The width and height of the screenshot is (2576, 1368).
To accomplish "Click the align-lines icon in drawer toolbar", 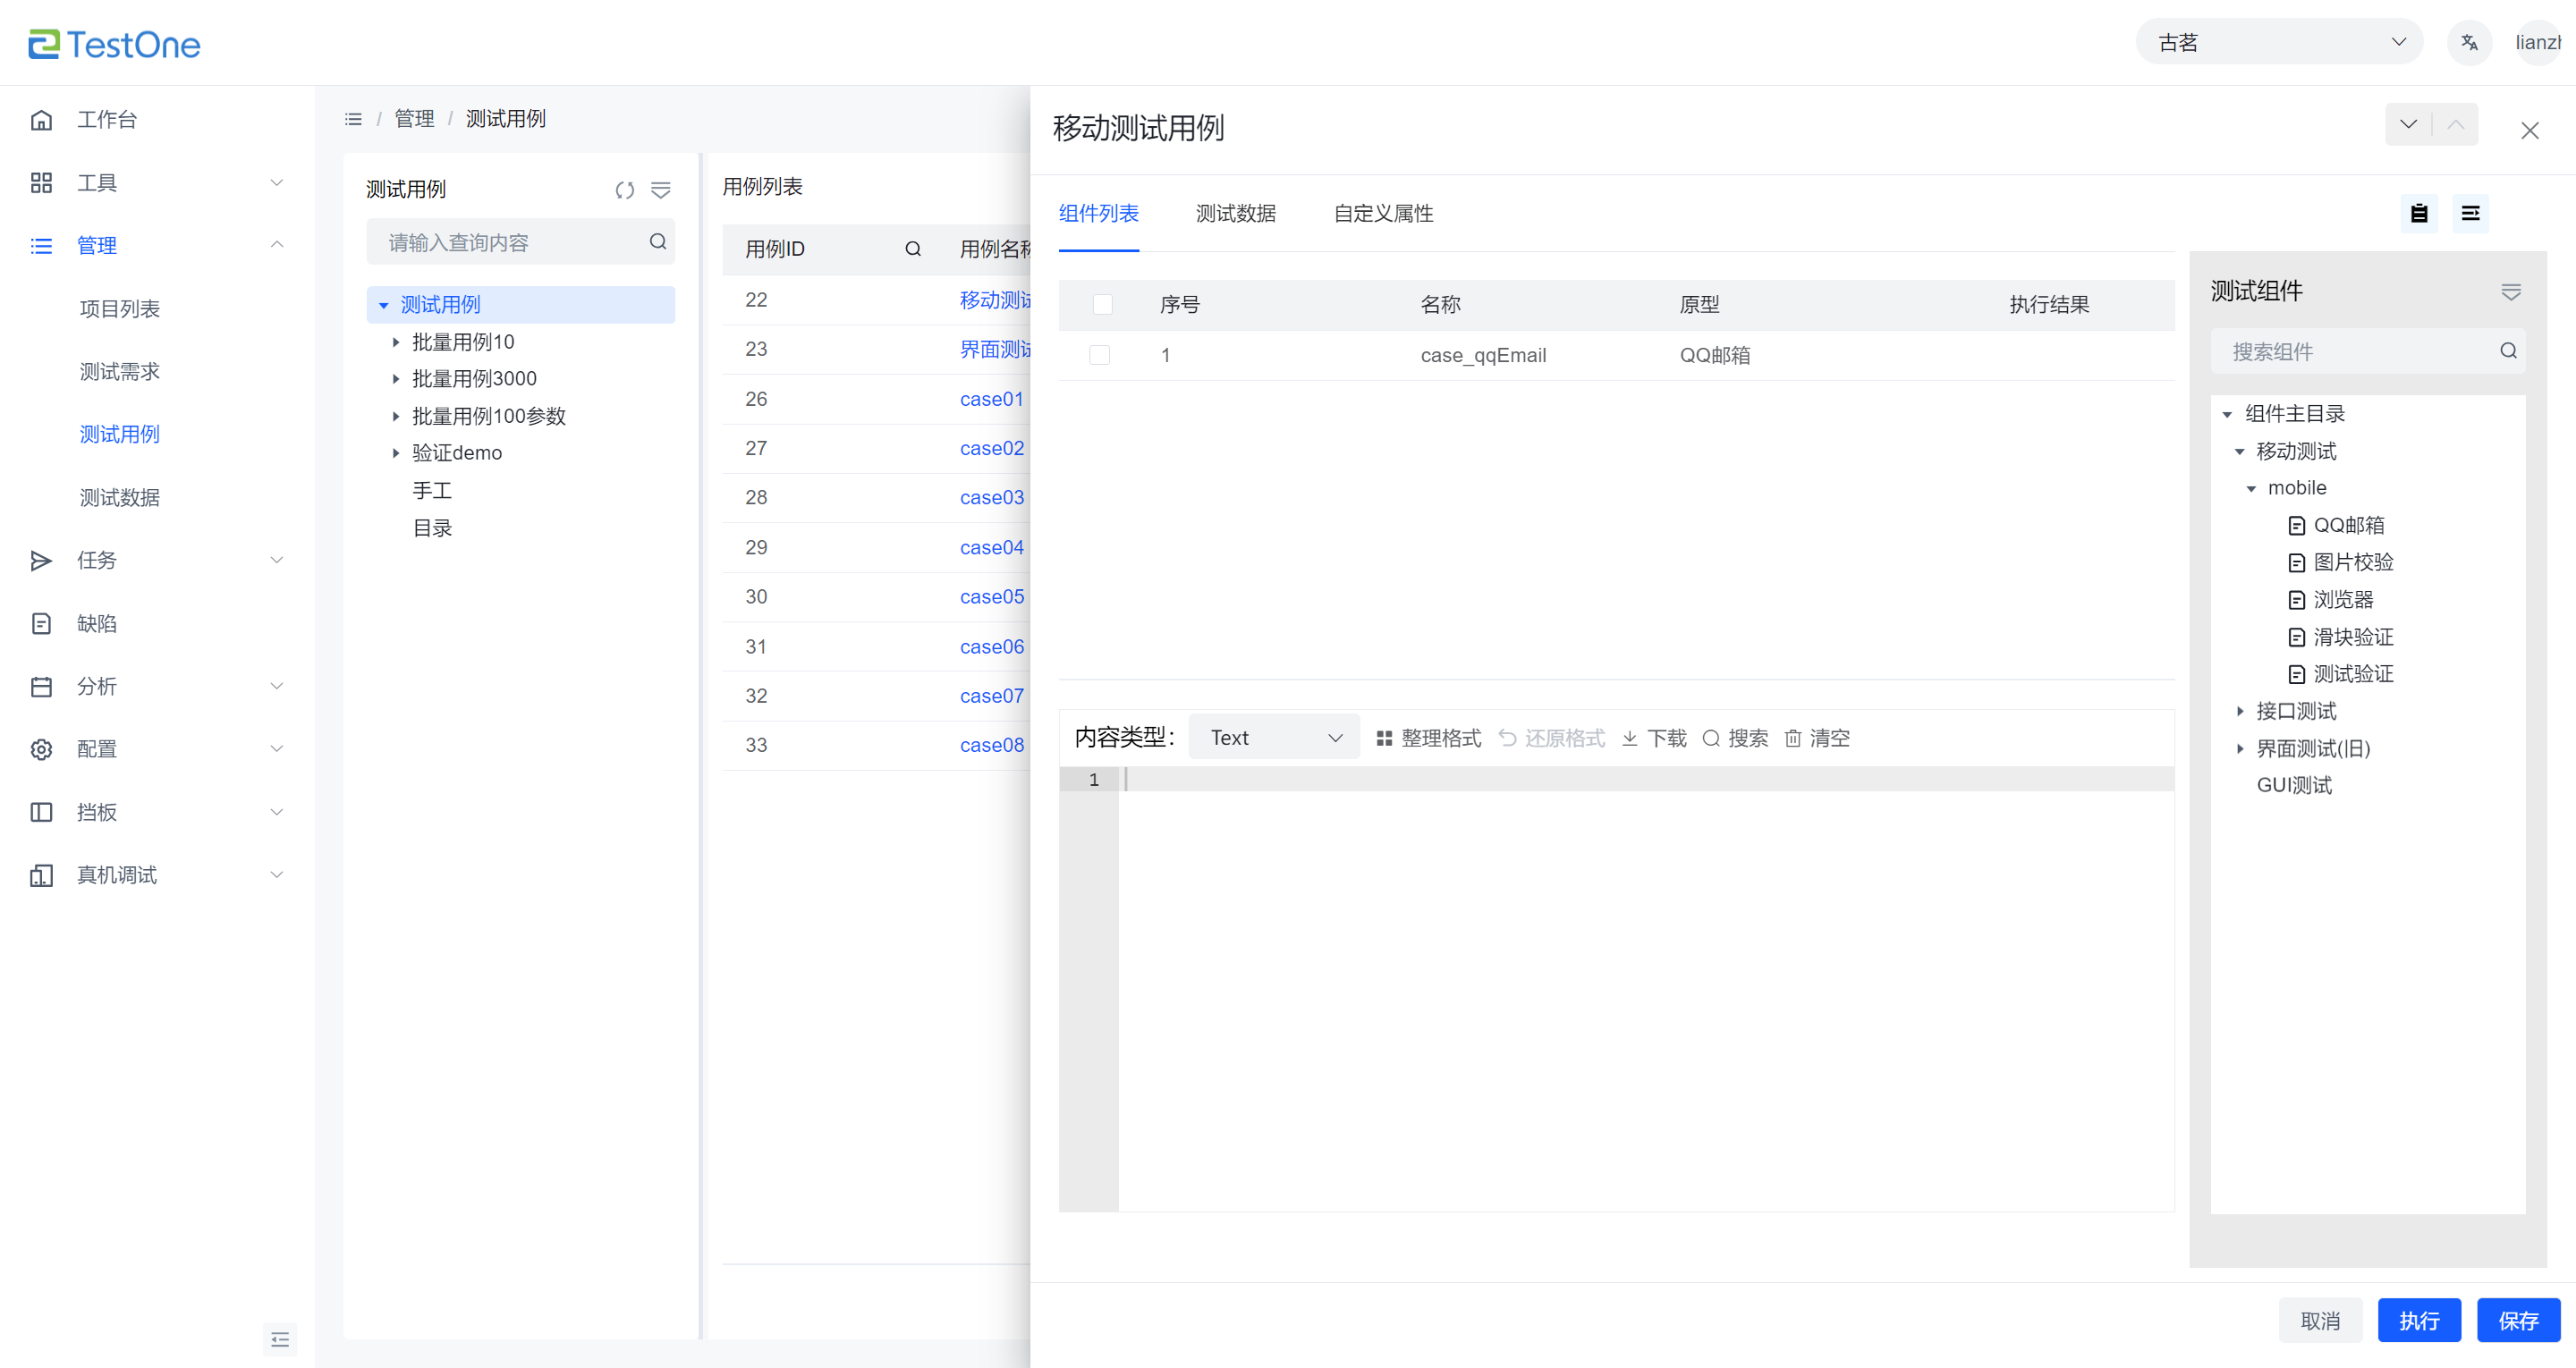I will point(2470,213).
